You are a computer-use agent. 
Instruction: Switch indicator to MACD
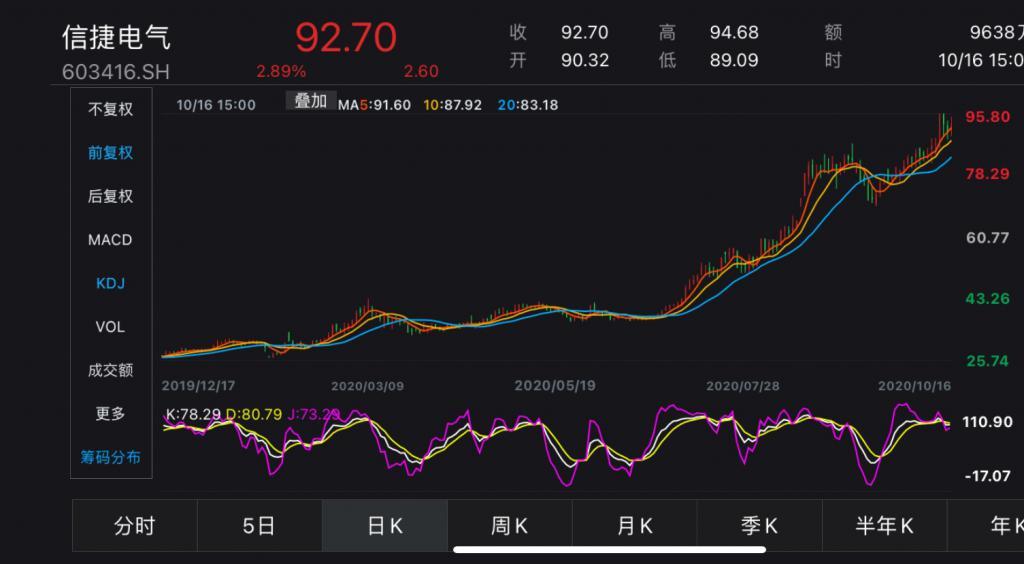[110, 240]
